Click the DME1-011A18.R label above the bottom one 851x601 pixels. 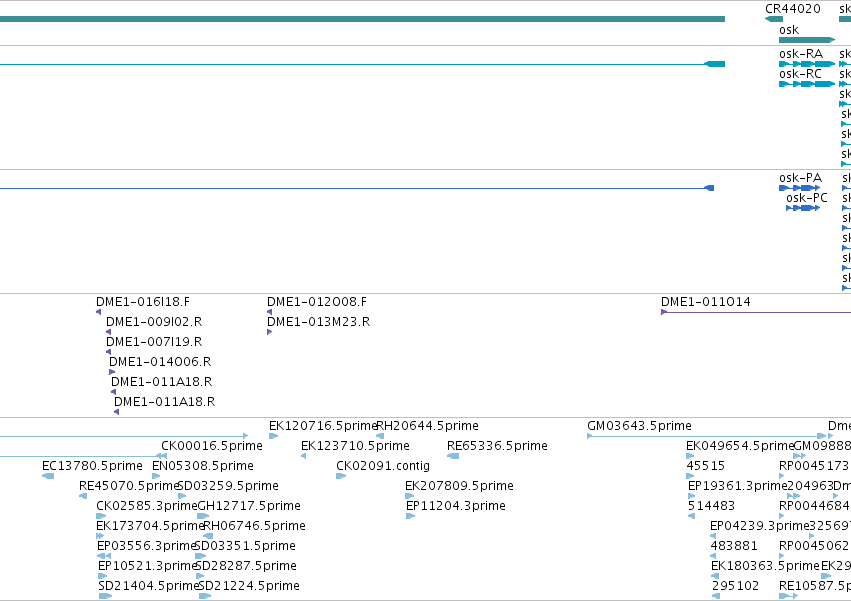click(x=162, y=382)
